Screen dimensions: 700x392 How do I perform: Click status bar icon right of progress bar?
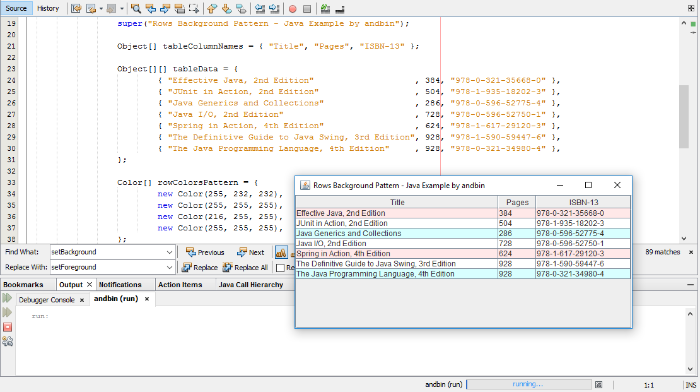tap(599, 384)
